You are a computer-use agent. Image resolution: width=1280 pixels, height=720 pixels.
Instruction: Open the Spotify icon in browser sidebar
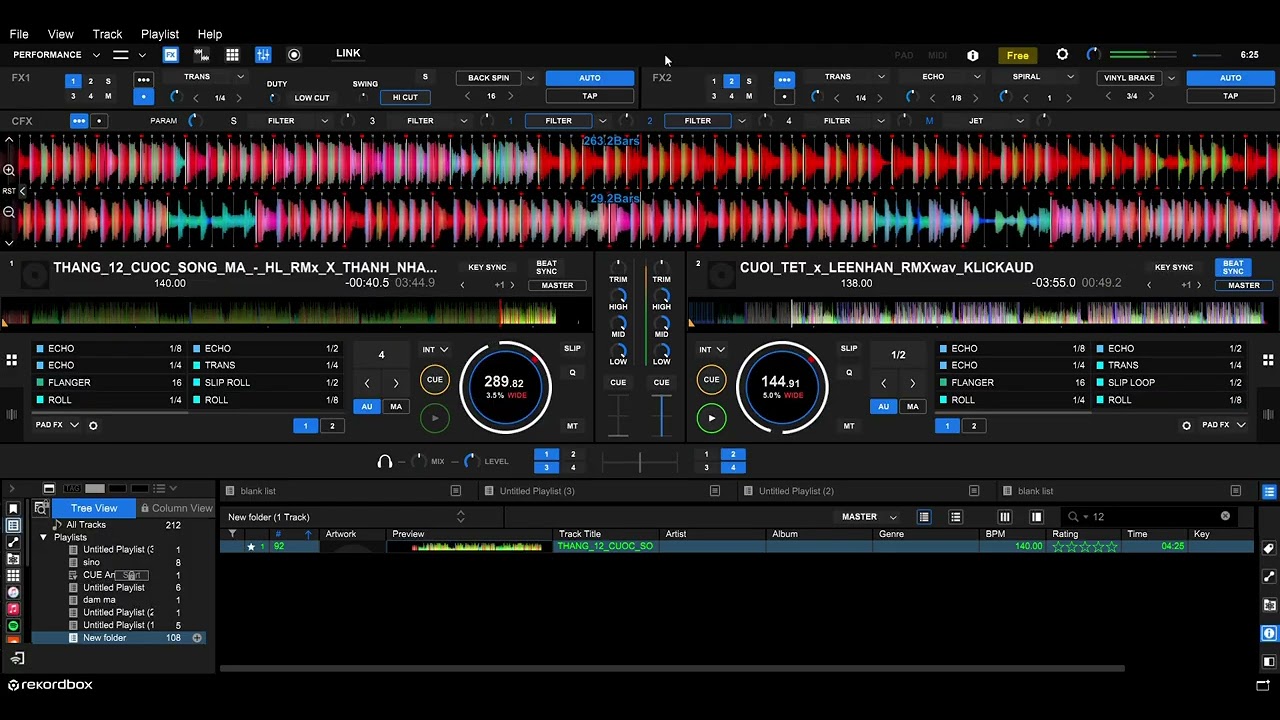[x=13, y=626]
